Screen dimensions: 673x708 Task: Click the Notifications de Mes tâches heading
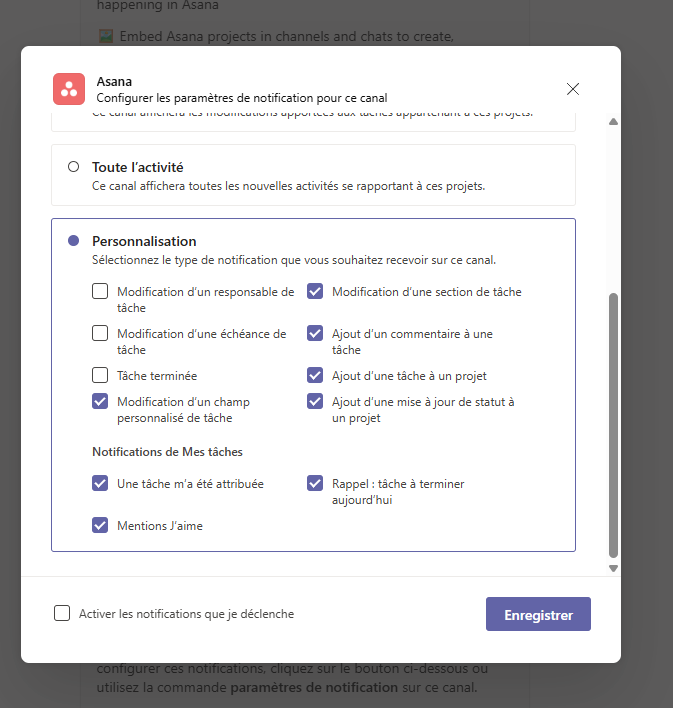pos(167,452)
